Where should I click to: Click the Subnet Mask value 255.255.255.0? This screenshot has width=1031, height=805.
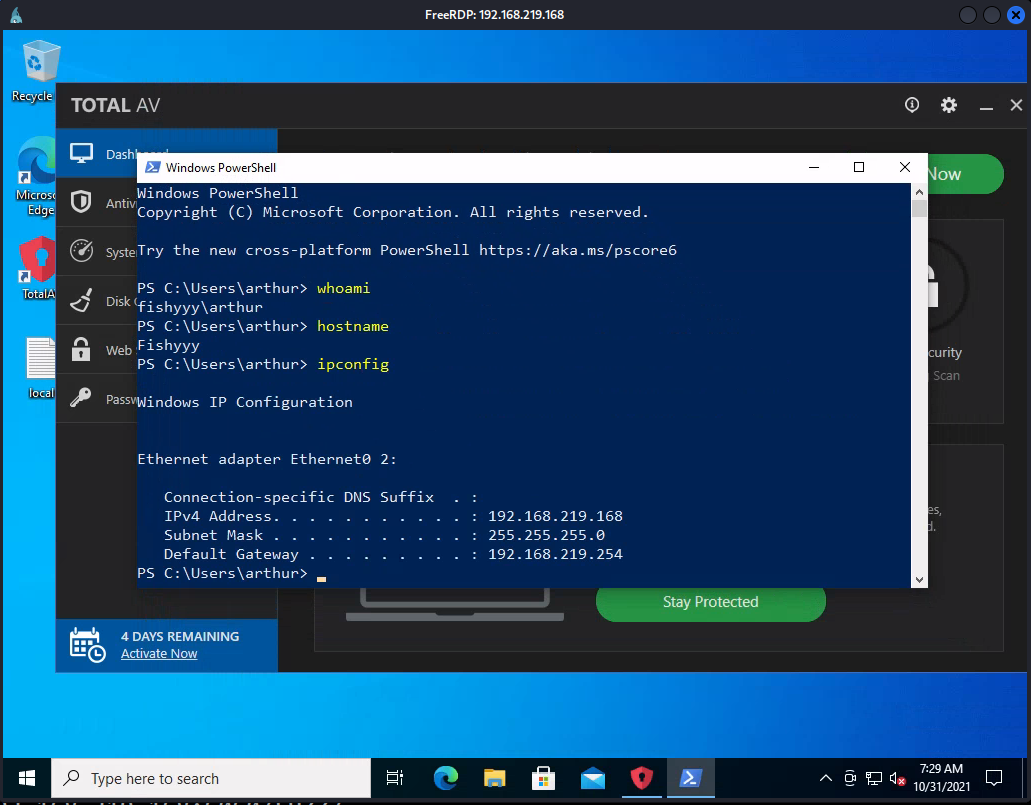(x=546, y=535)
